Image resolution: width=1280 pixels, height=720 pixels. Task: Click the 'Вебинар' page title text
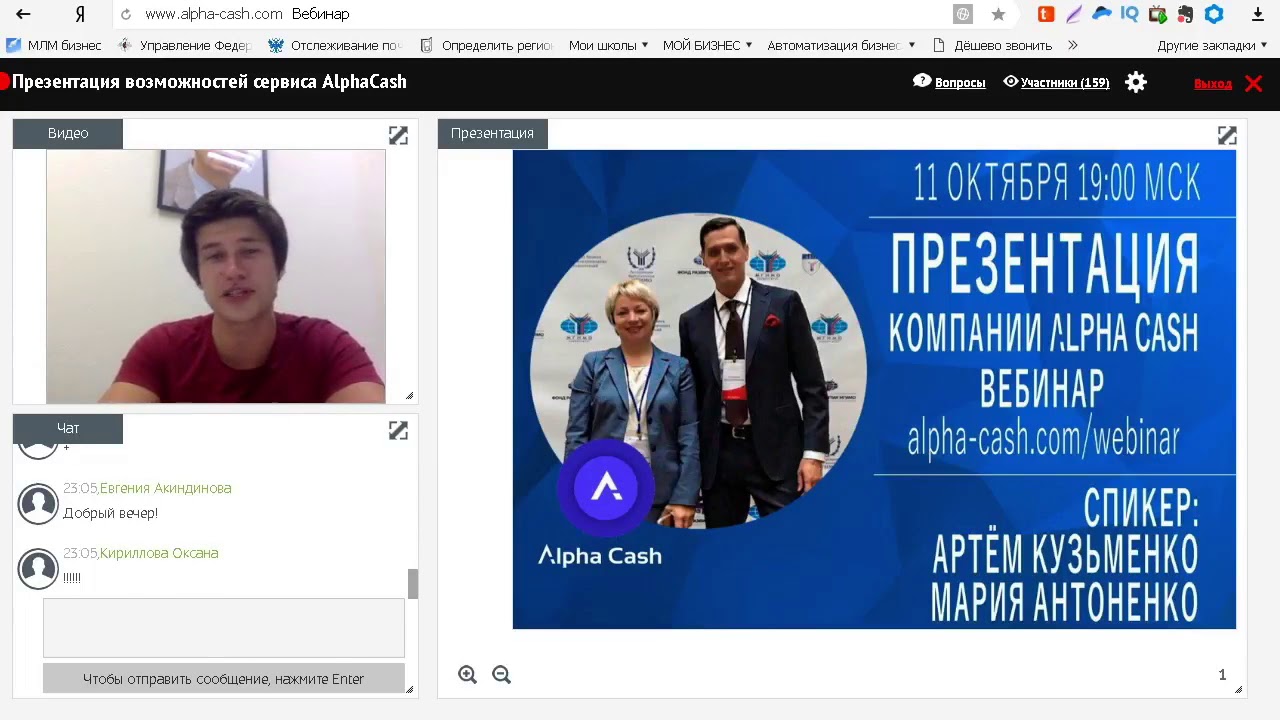click(x=320, y=14)
